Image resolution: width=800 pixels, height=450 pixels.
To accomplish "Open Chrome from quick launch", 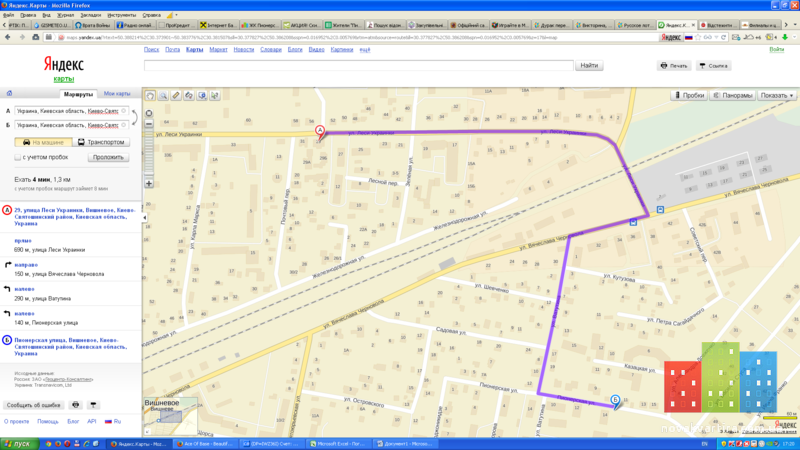I will coord(48,444).
